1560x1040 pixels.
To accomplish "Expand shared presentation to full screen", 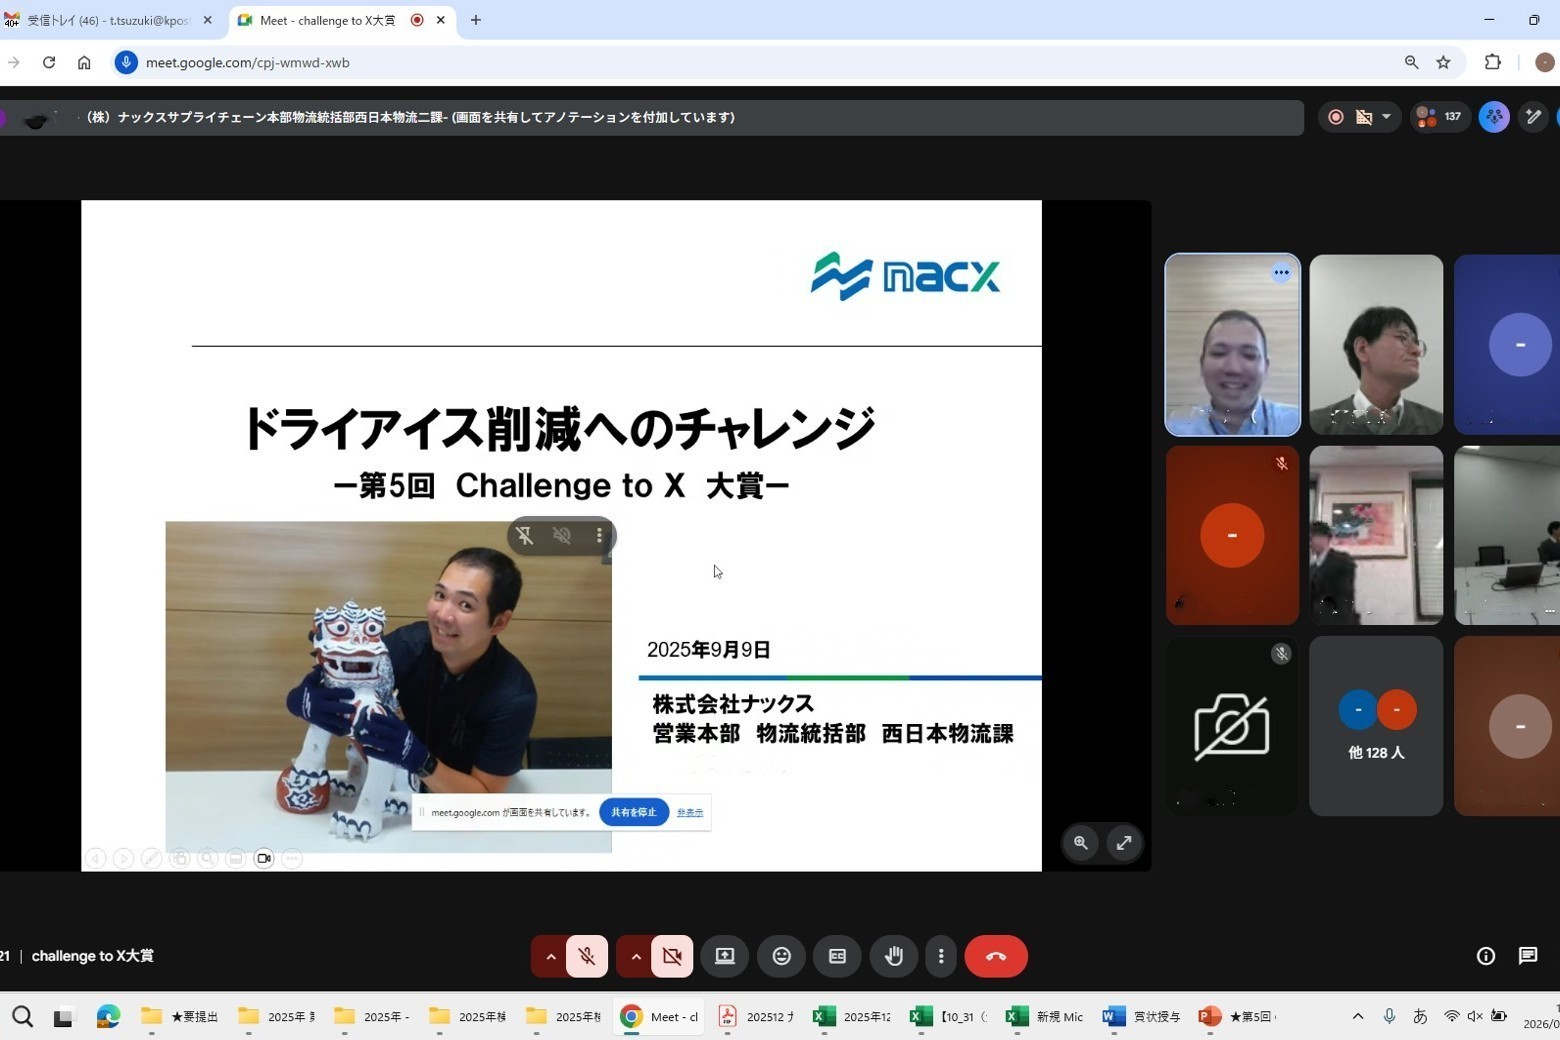I will [x=1124, y=843].
